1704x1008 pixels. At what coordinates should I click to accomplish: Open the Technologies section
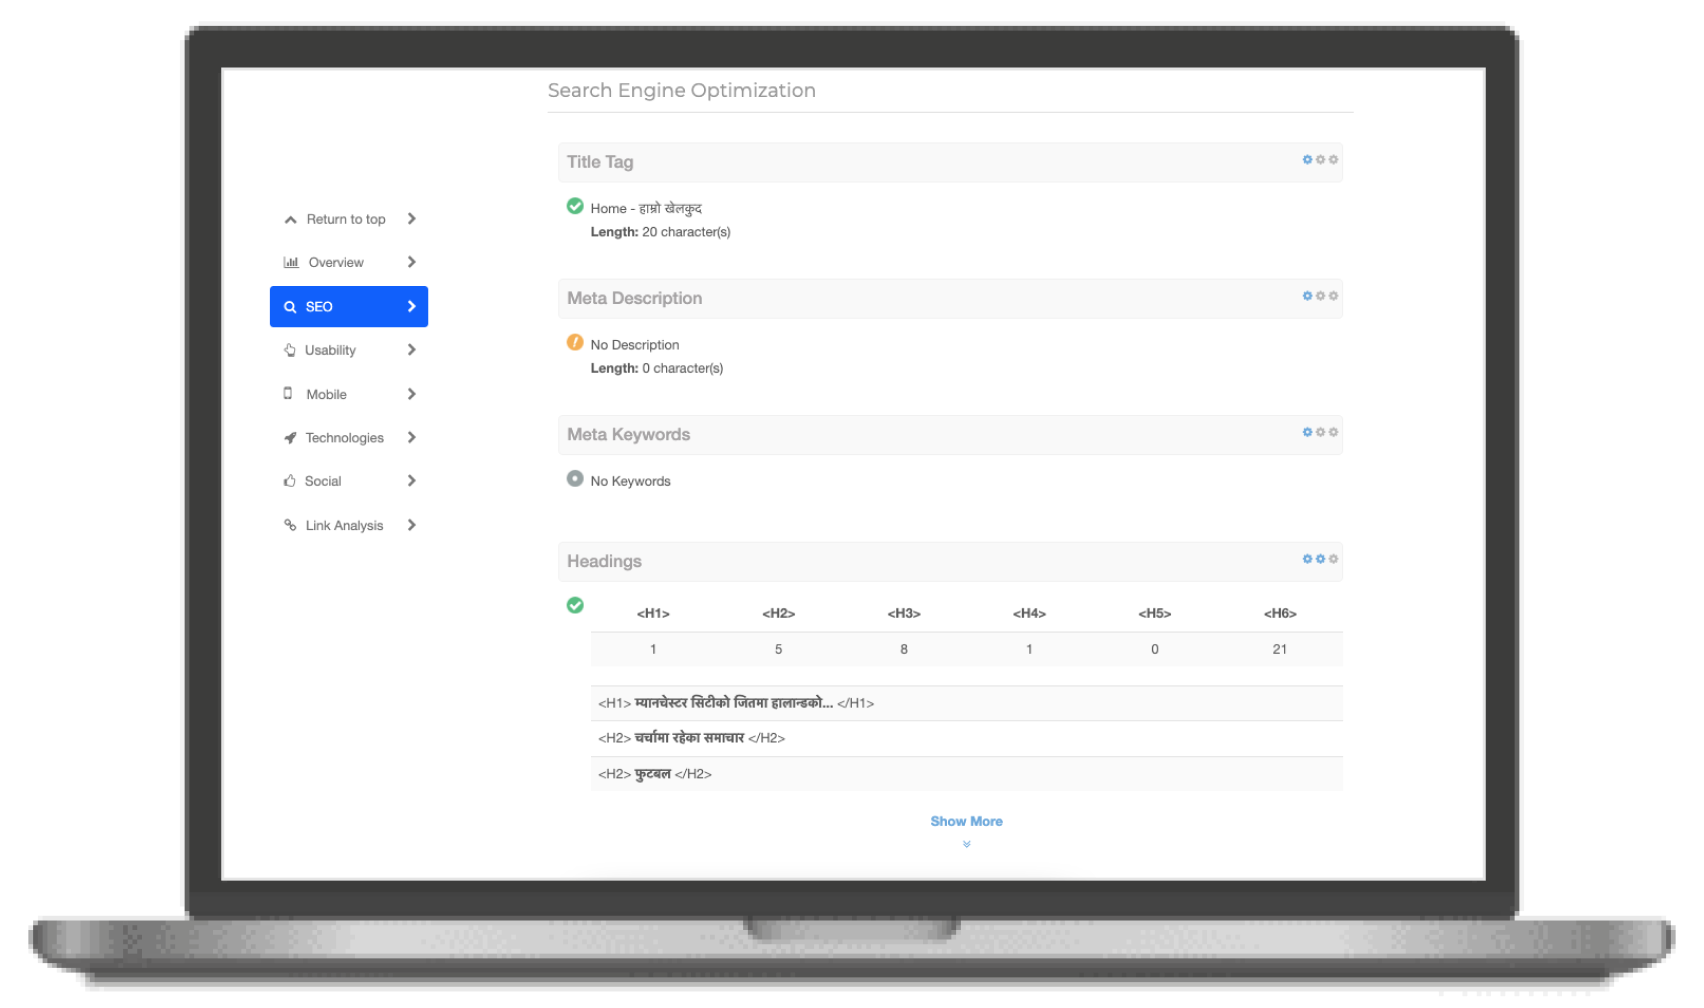coord(349,438)
